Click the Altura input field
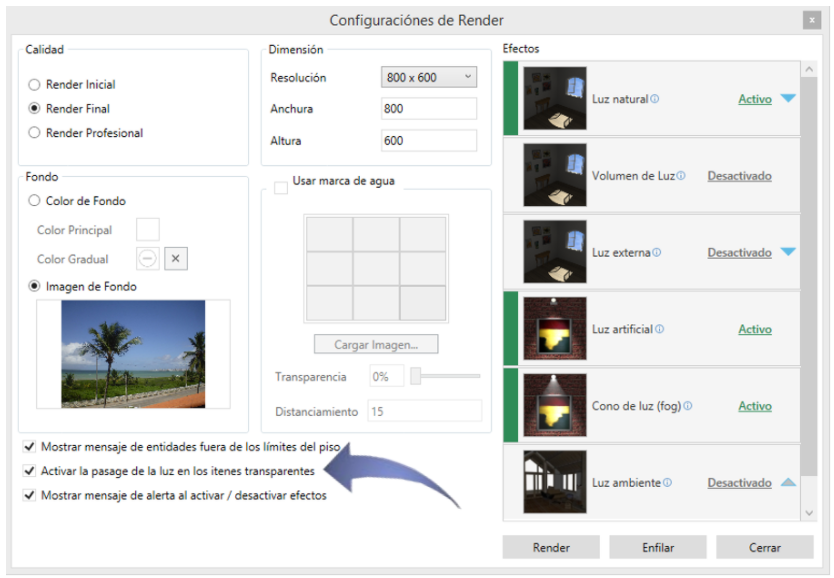Viewport: 834px width, 578px height. point(429,140)
